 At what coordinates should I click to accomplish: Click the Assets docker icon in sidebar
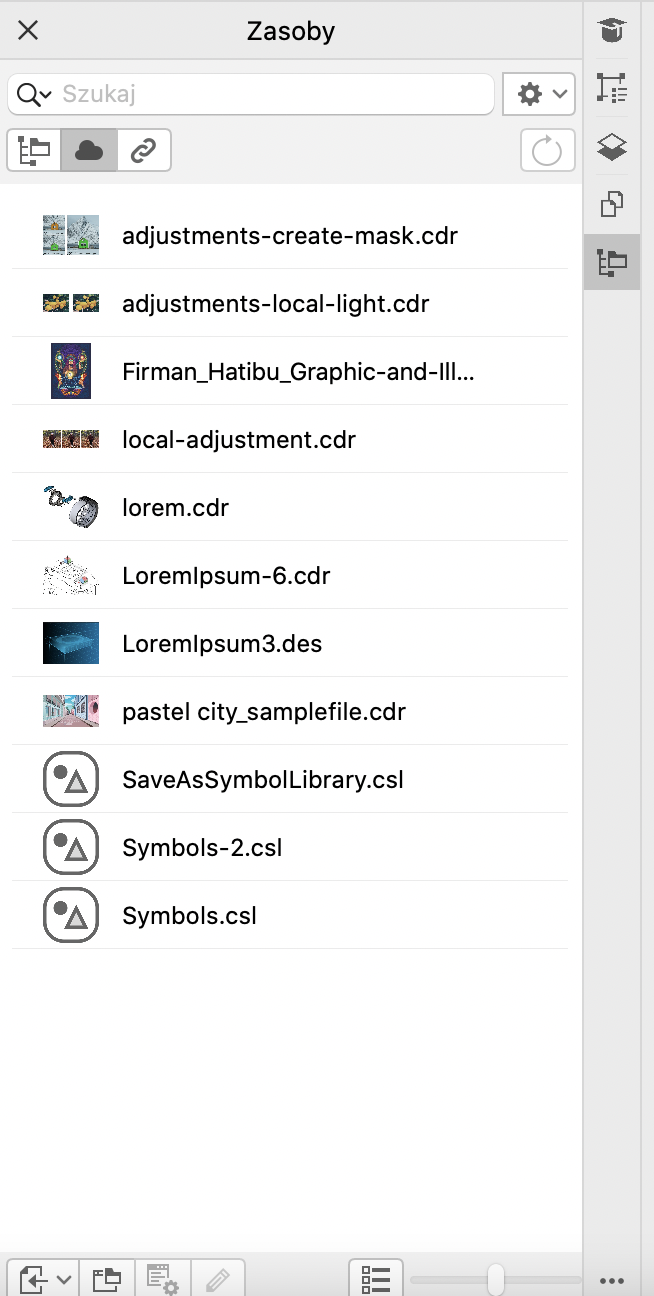click(x=612, y=262)
